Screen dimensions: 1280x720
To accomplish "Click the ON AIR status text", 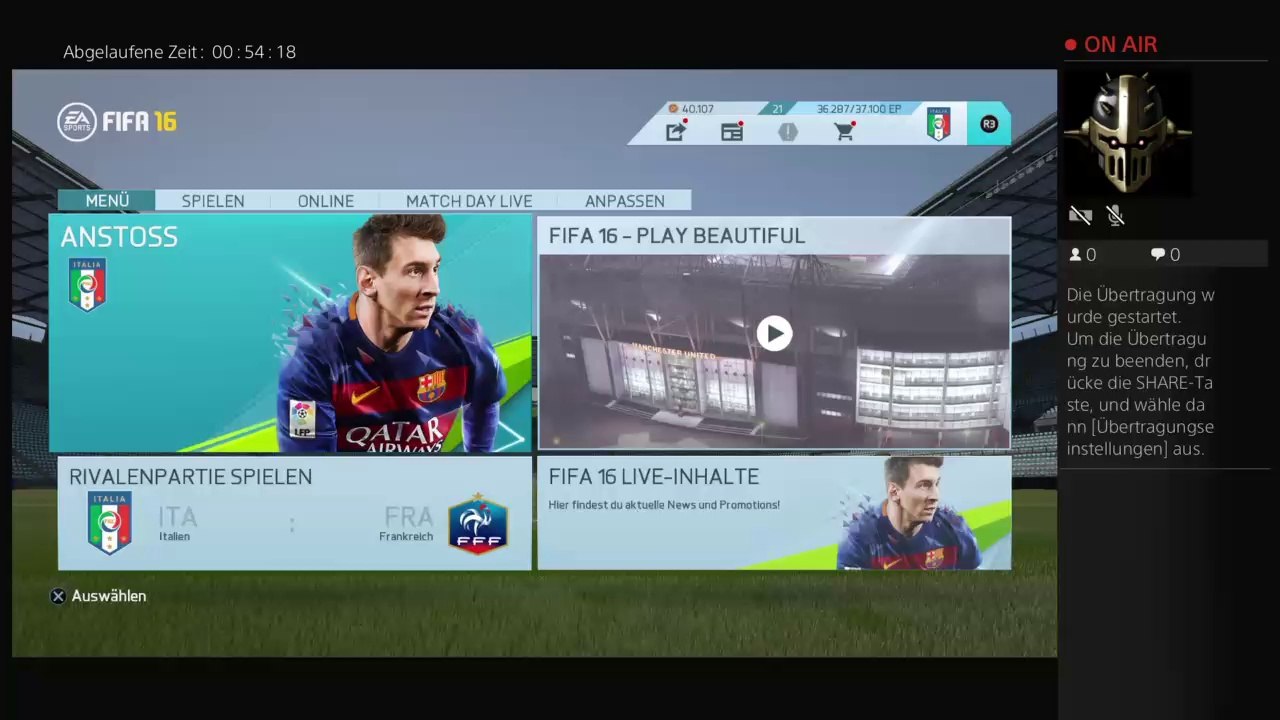I will click(x=1121, y=45).
